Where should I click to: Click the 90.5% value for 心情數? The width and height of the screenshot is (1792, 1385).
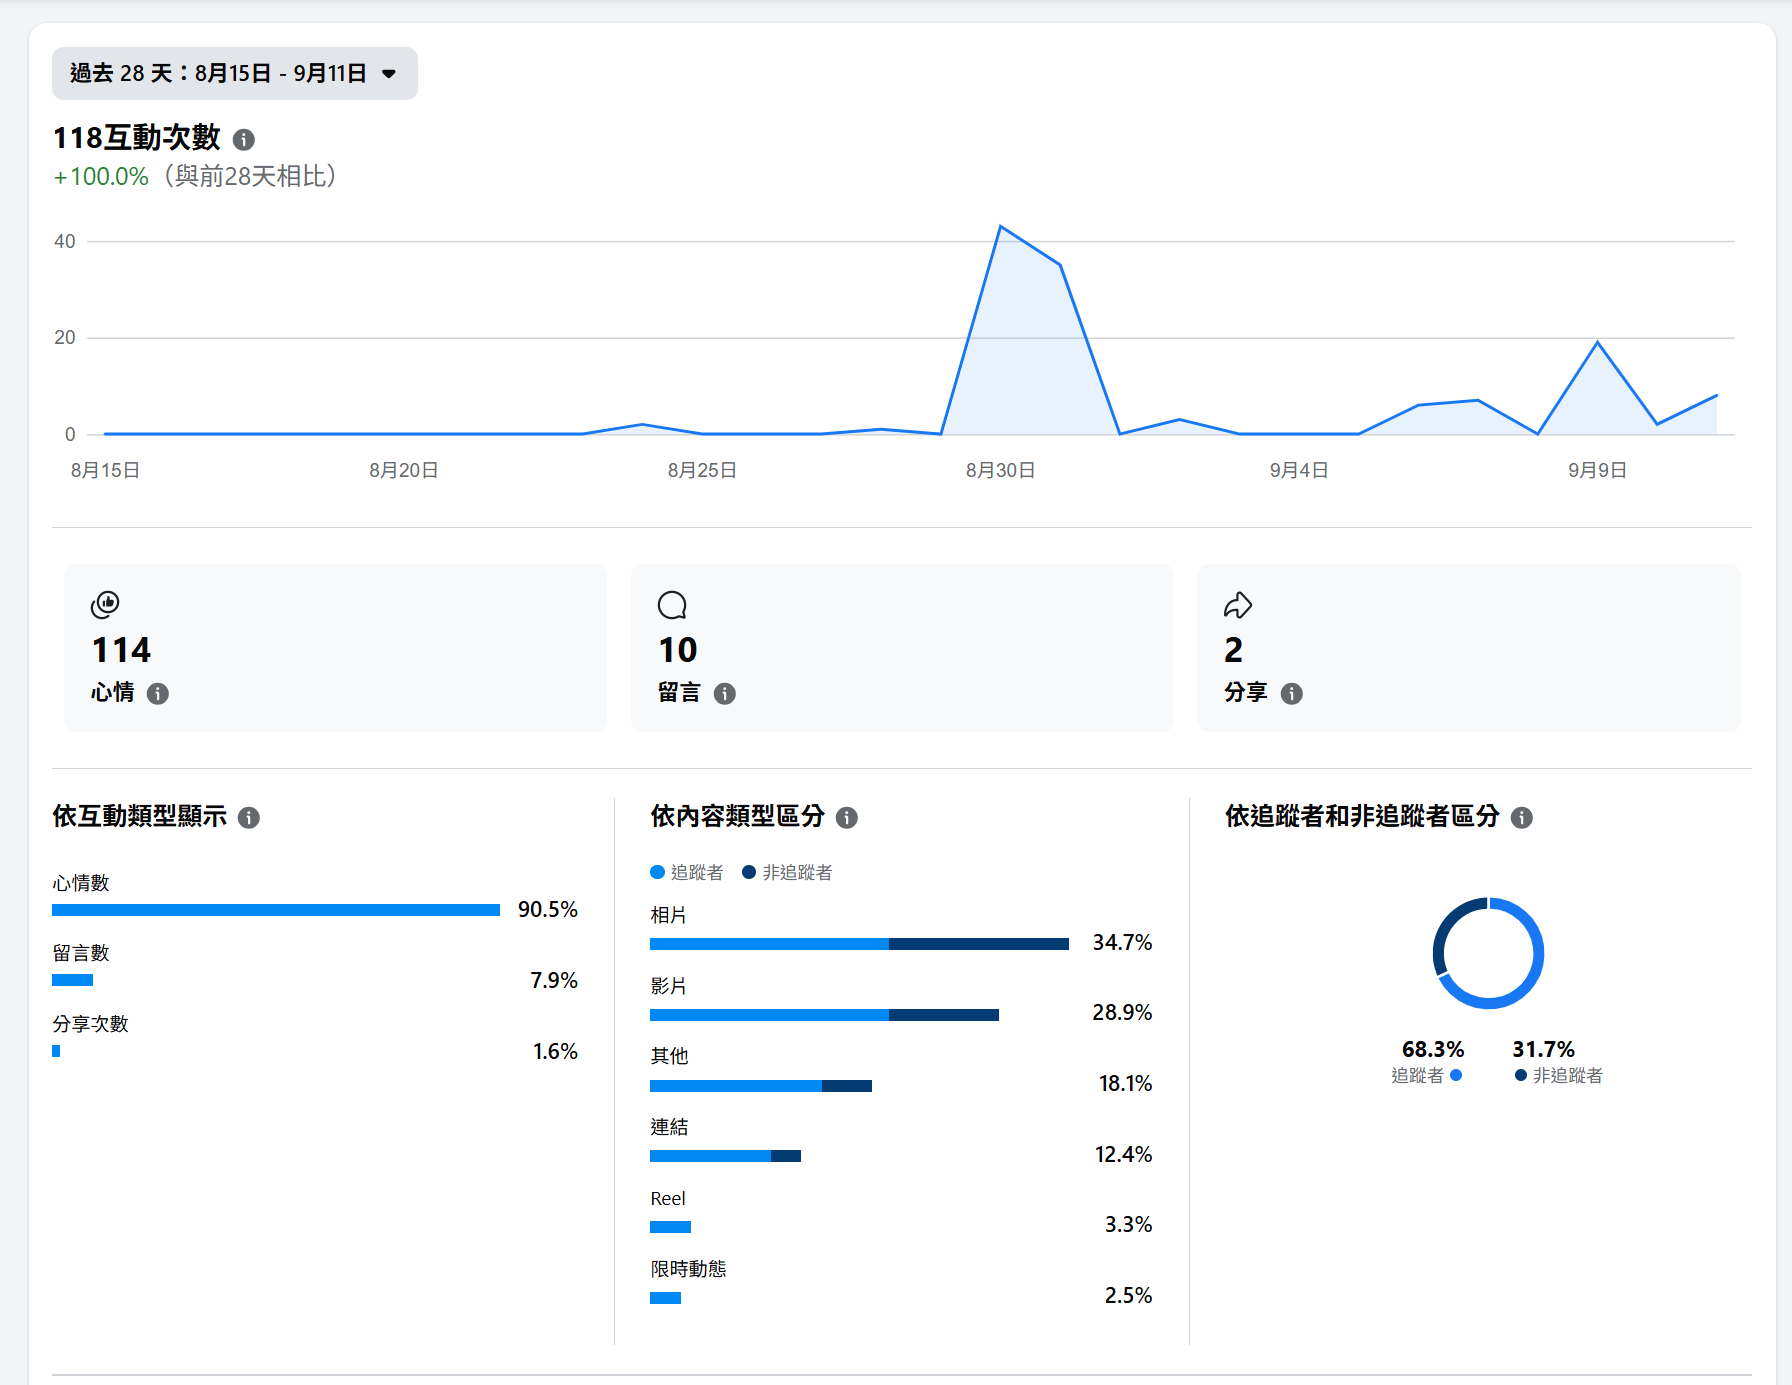(x=548, y=909)
